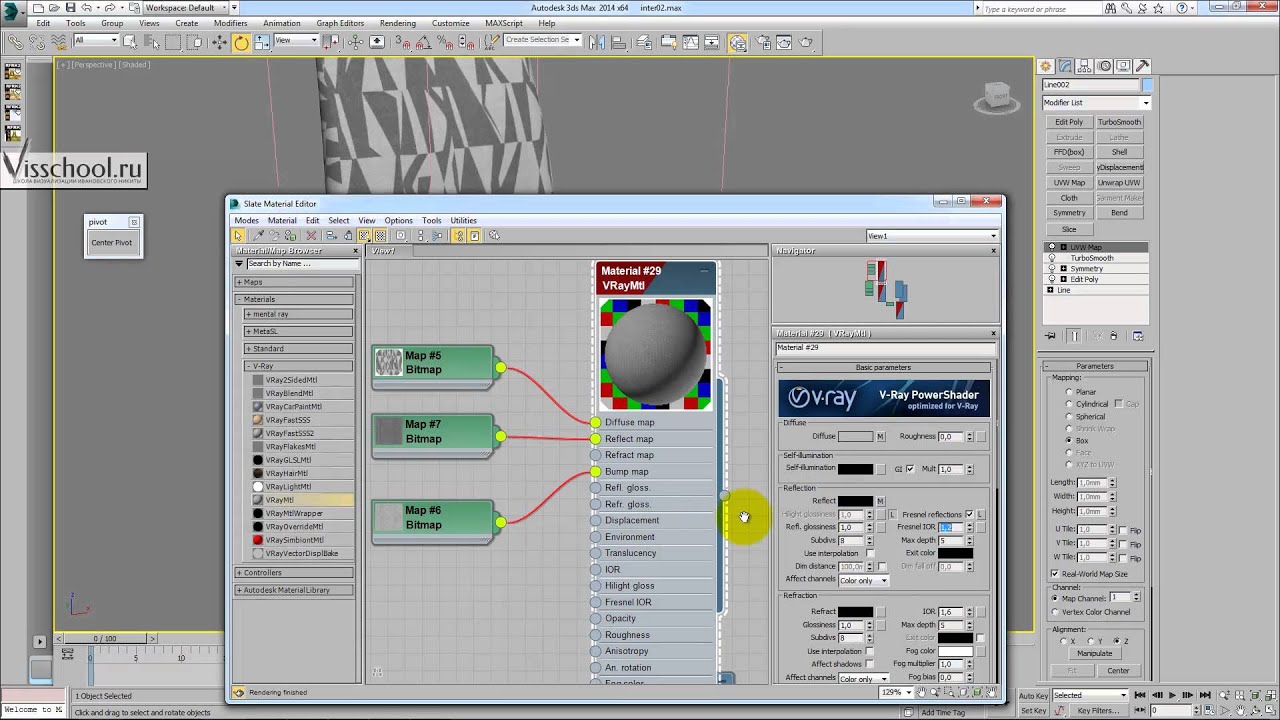Toggle the Fresnel reflections checkbox

tap(969, 514)
